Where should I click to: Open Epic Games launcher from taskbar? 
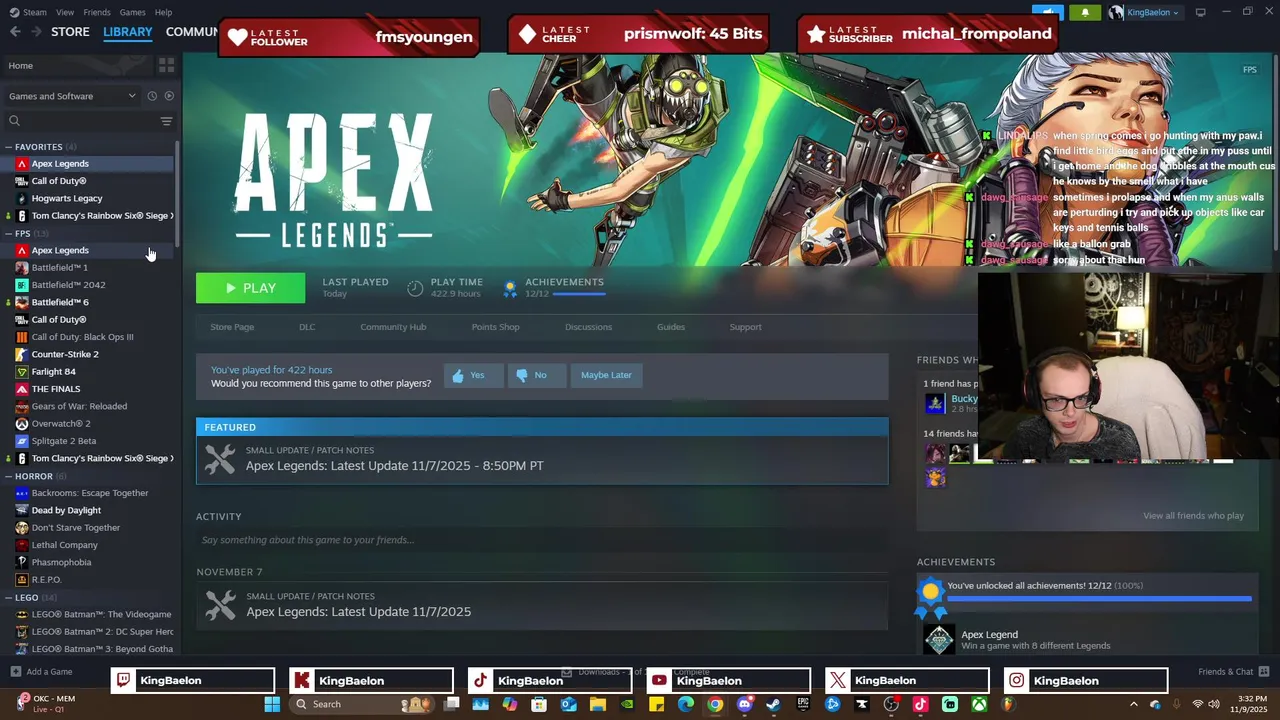coord(803,704)
